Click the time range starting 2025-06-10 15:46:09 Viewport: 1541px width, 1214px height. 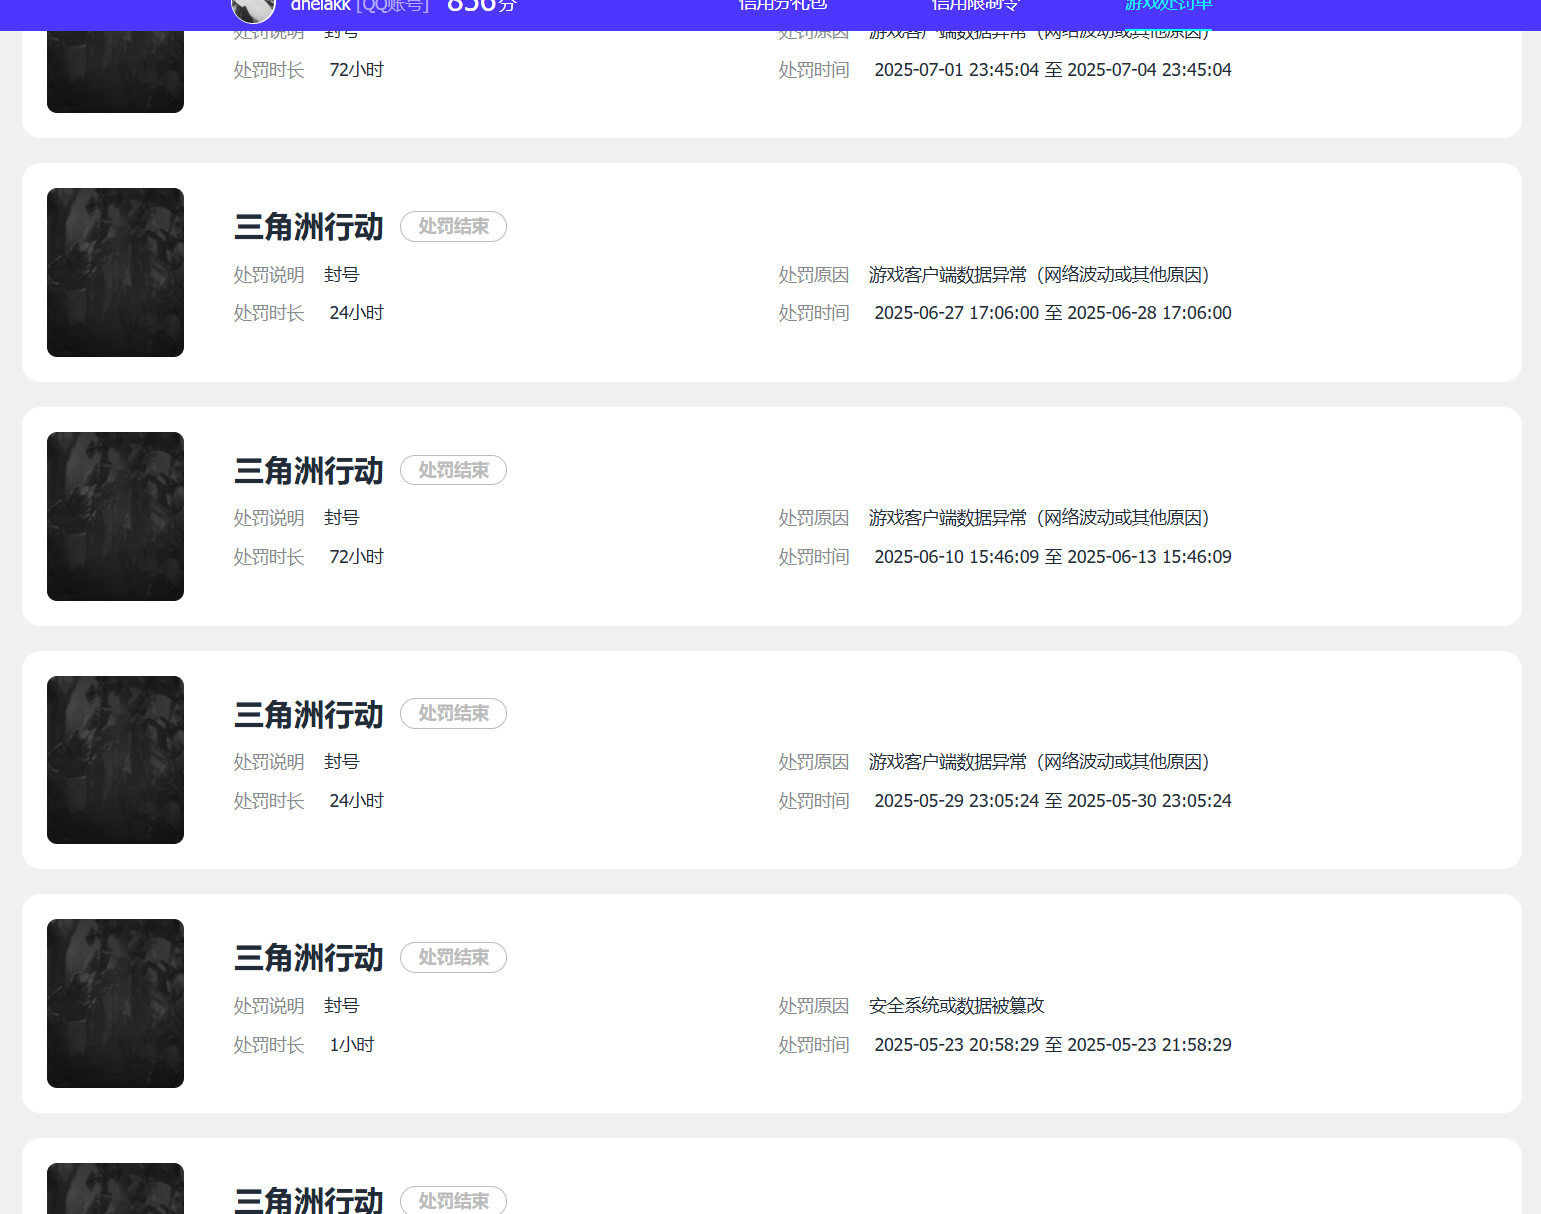pos(1053,557)
